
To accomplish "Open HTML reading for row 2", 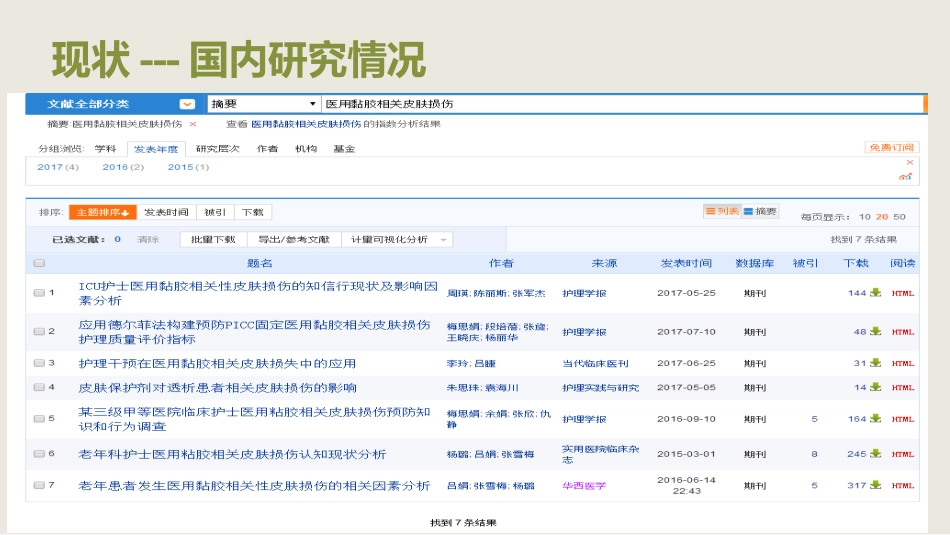I will 903,332.
